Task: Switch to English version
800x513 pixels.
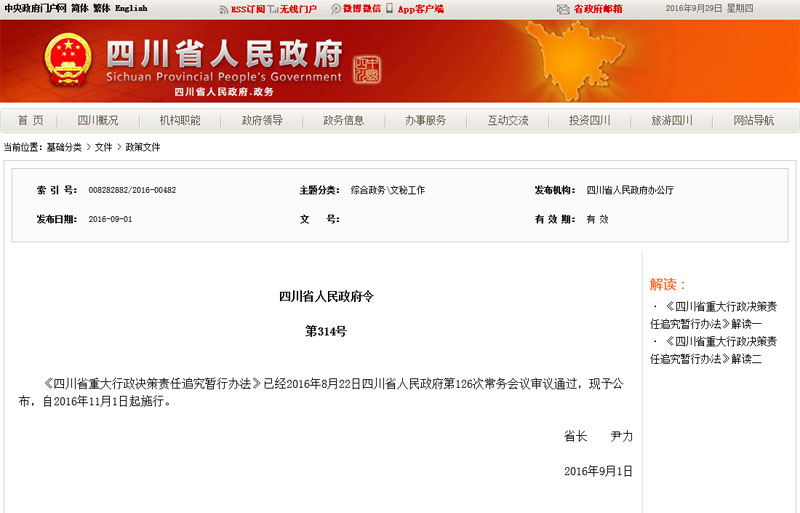Action: tap(131, 8)
